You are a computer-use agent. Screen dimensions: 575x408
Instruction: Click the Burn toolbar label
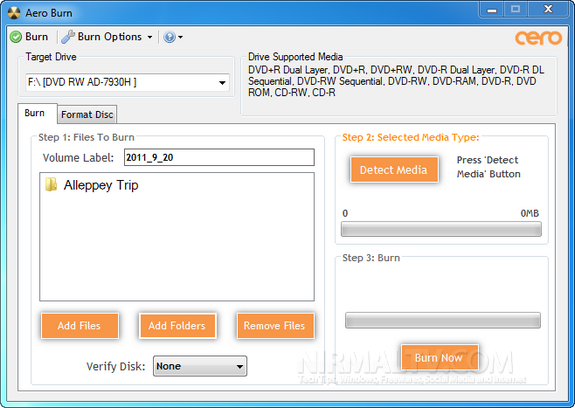[x=37, y=37]
